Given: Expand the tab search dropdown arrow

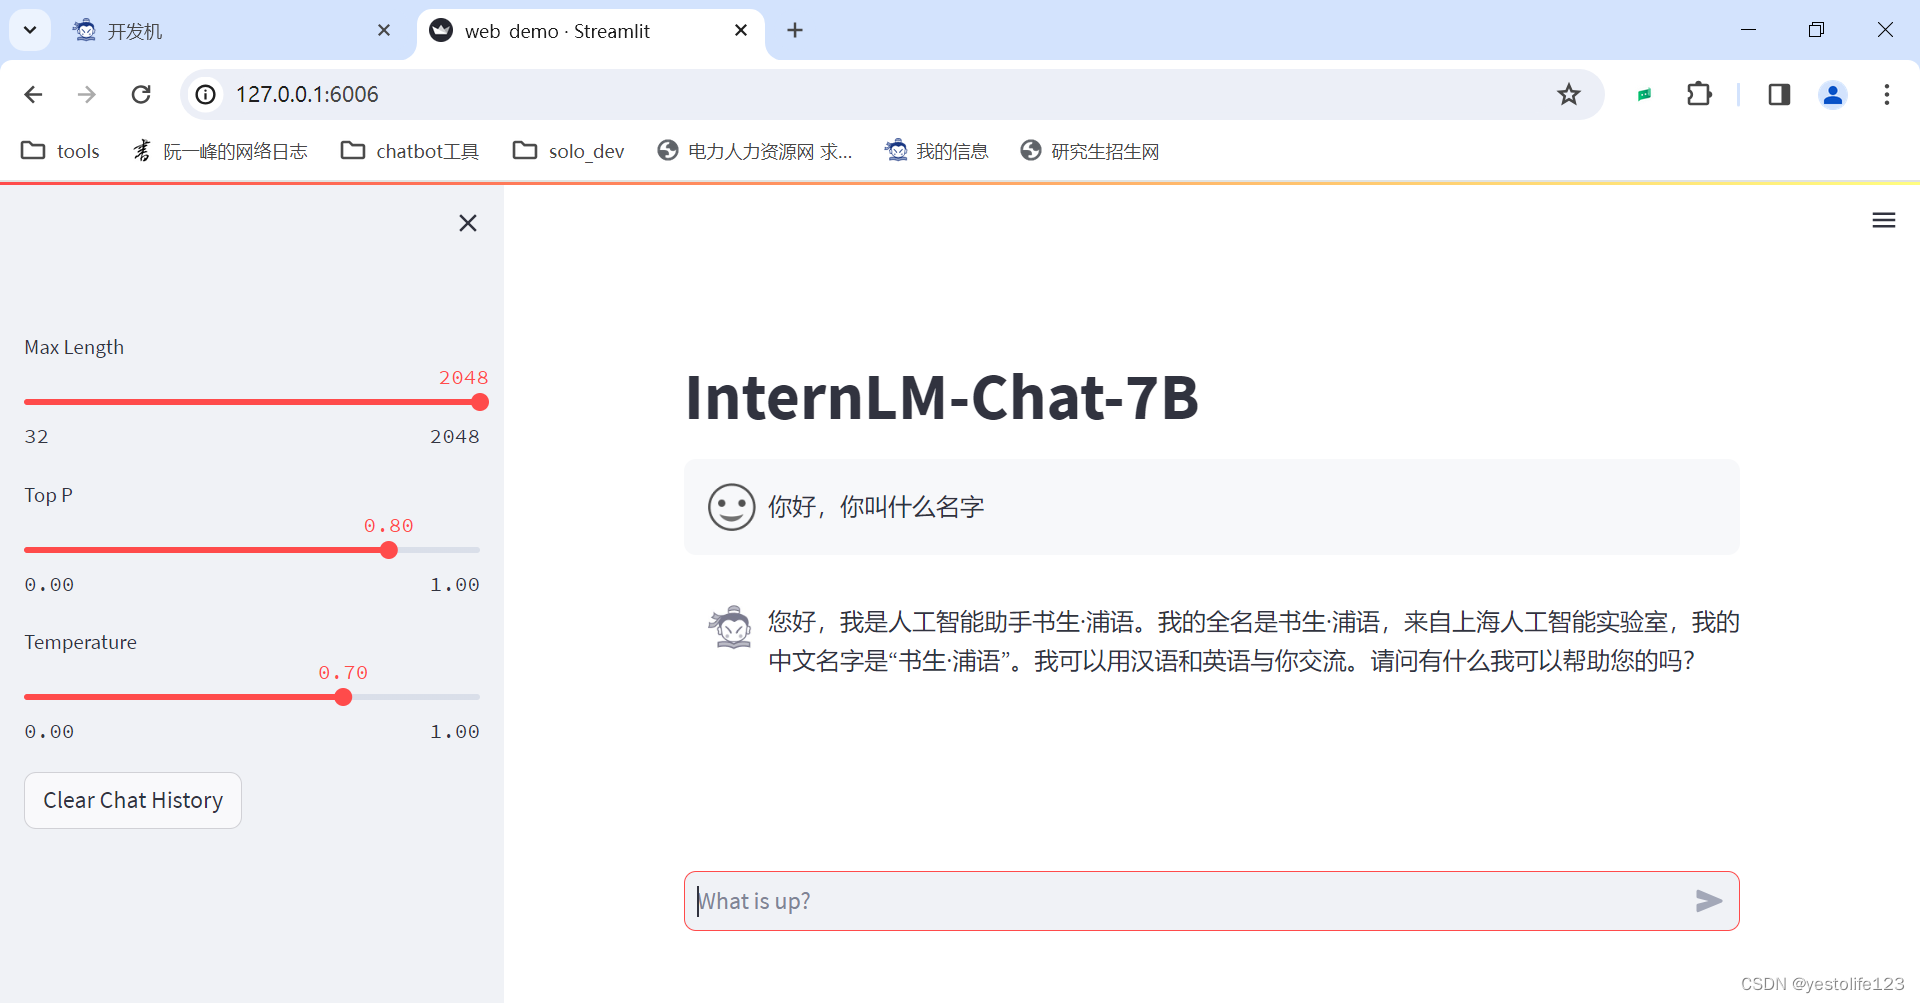Looking at the screenshot, I should pyautogui.click(x=30, y=30).
